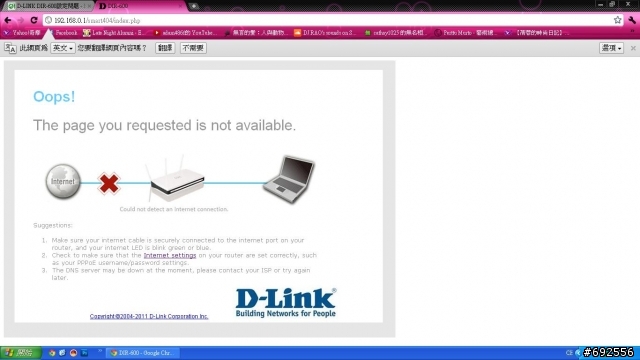640x360 pixels.
Task: Click the translate bar language icon
Action: (x=10, y=48)
